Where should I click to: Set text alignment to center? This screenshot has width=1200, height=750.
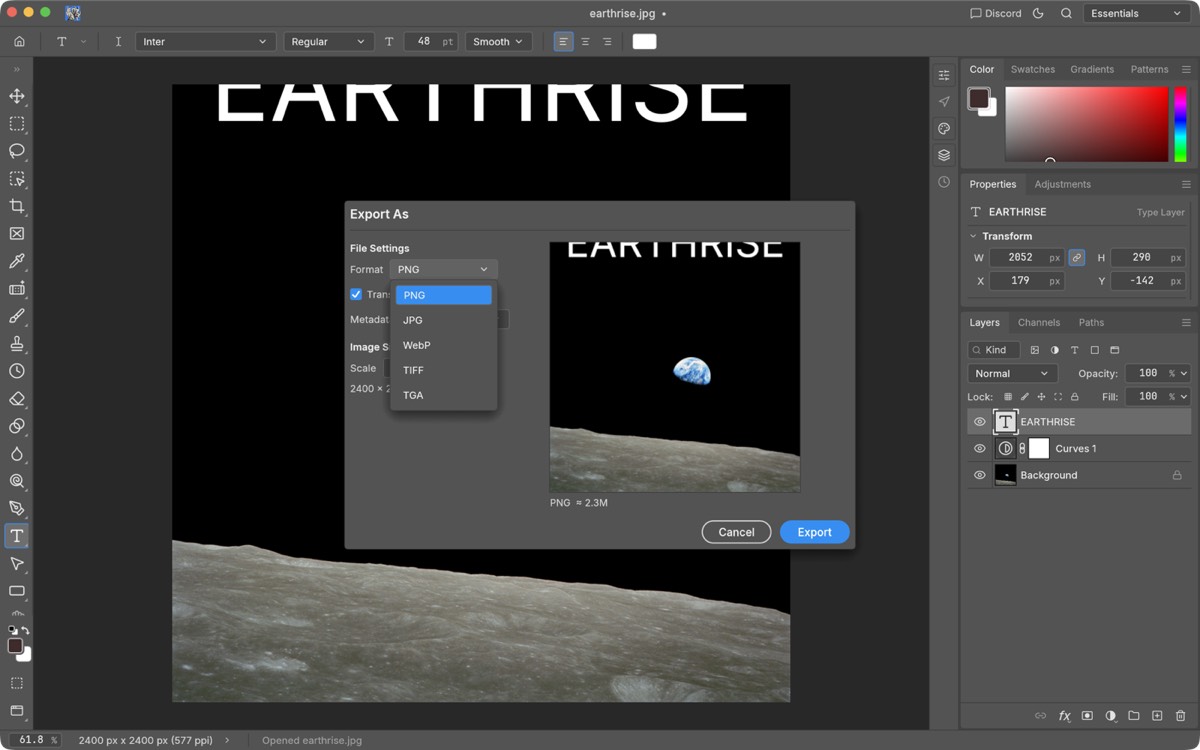(x=585, y=42)
